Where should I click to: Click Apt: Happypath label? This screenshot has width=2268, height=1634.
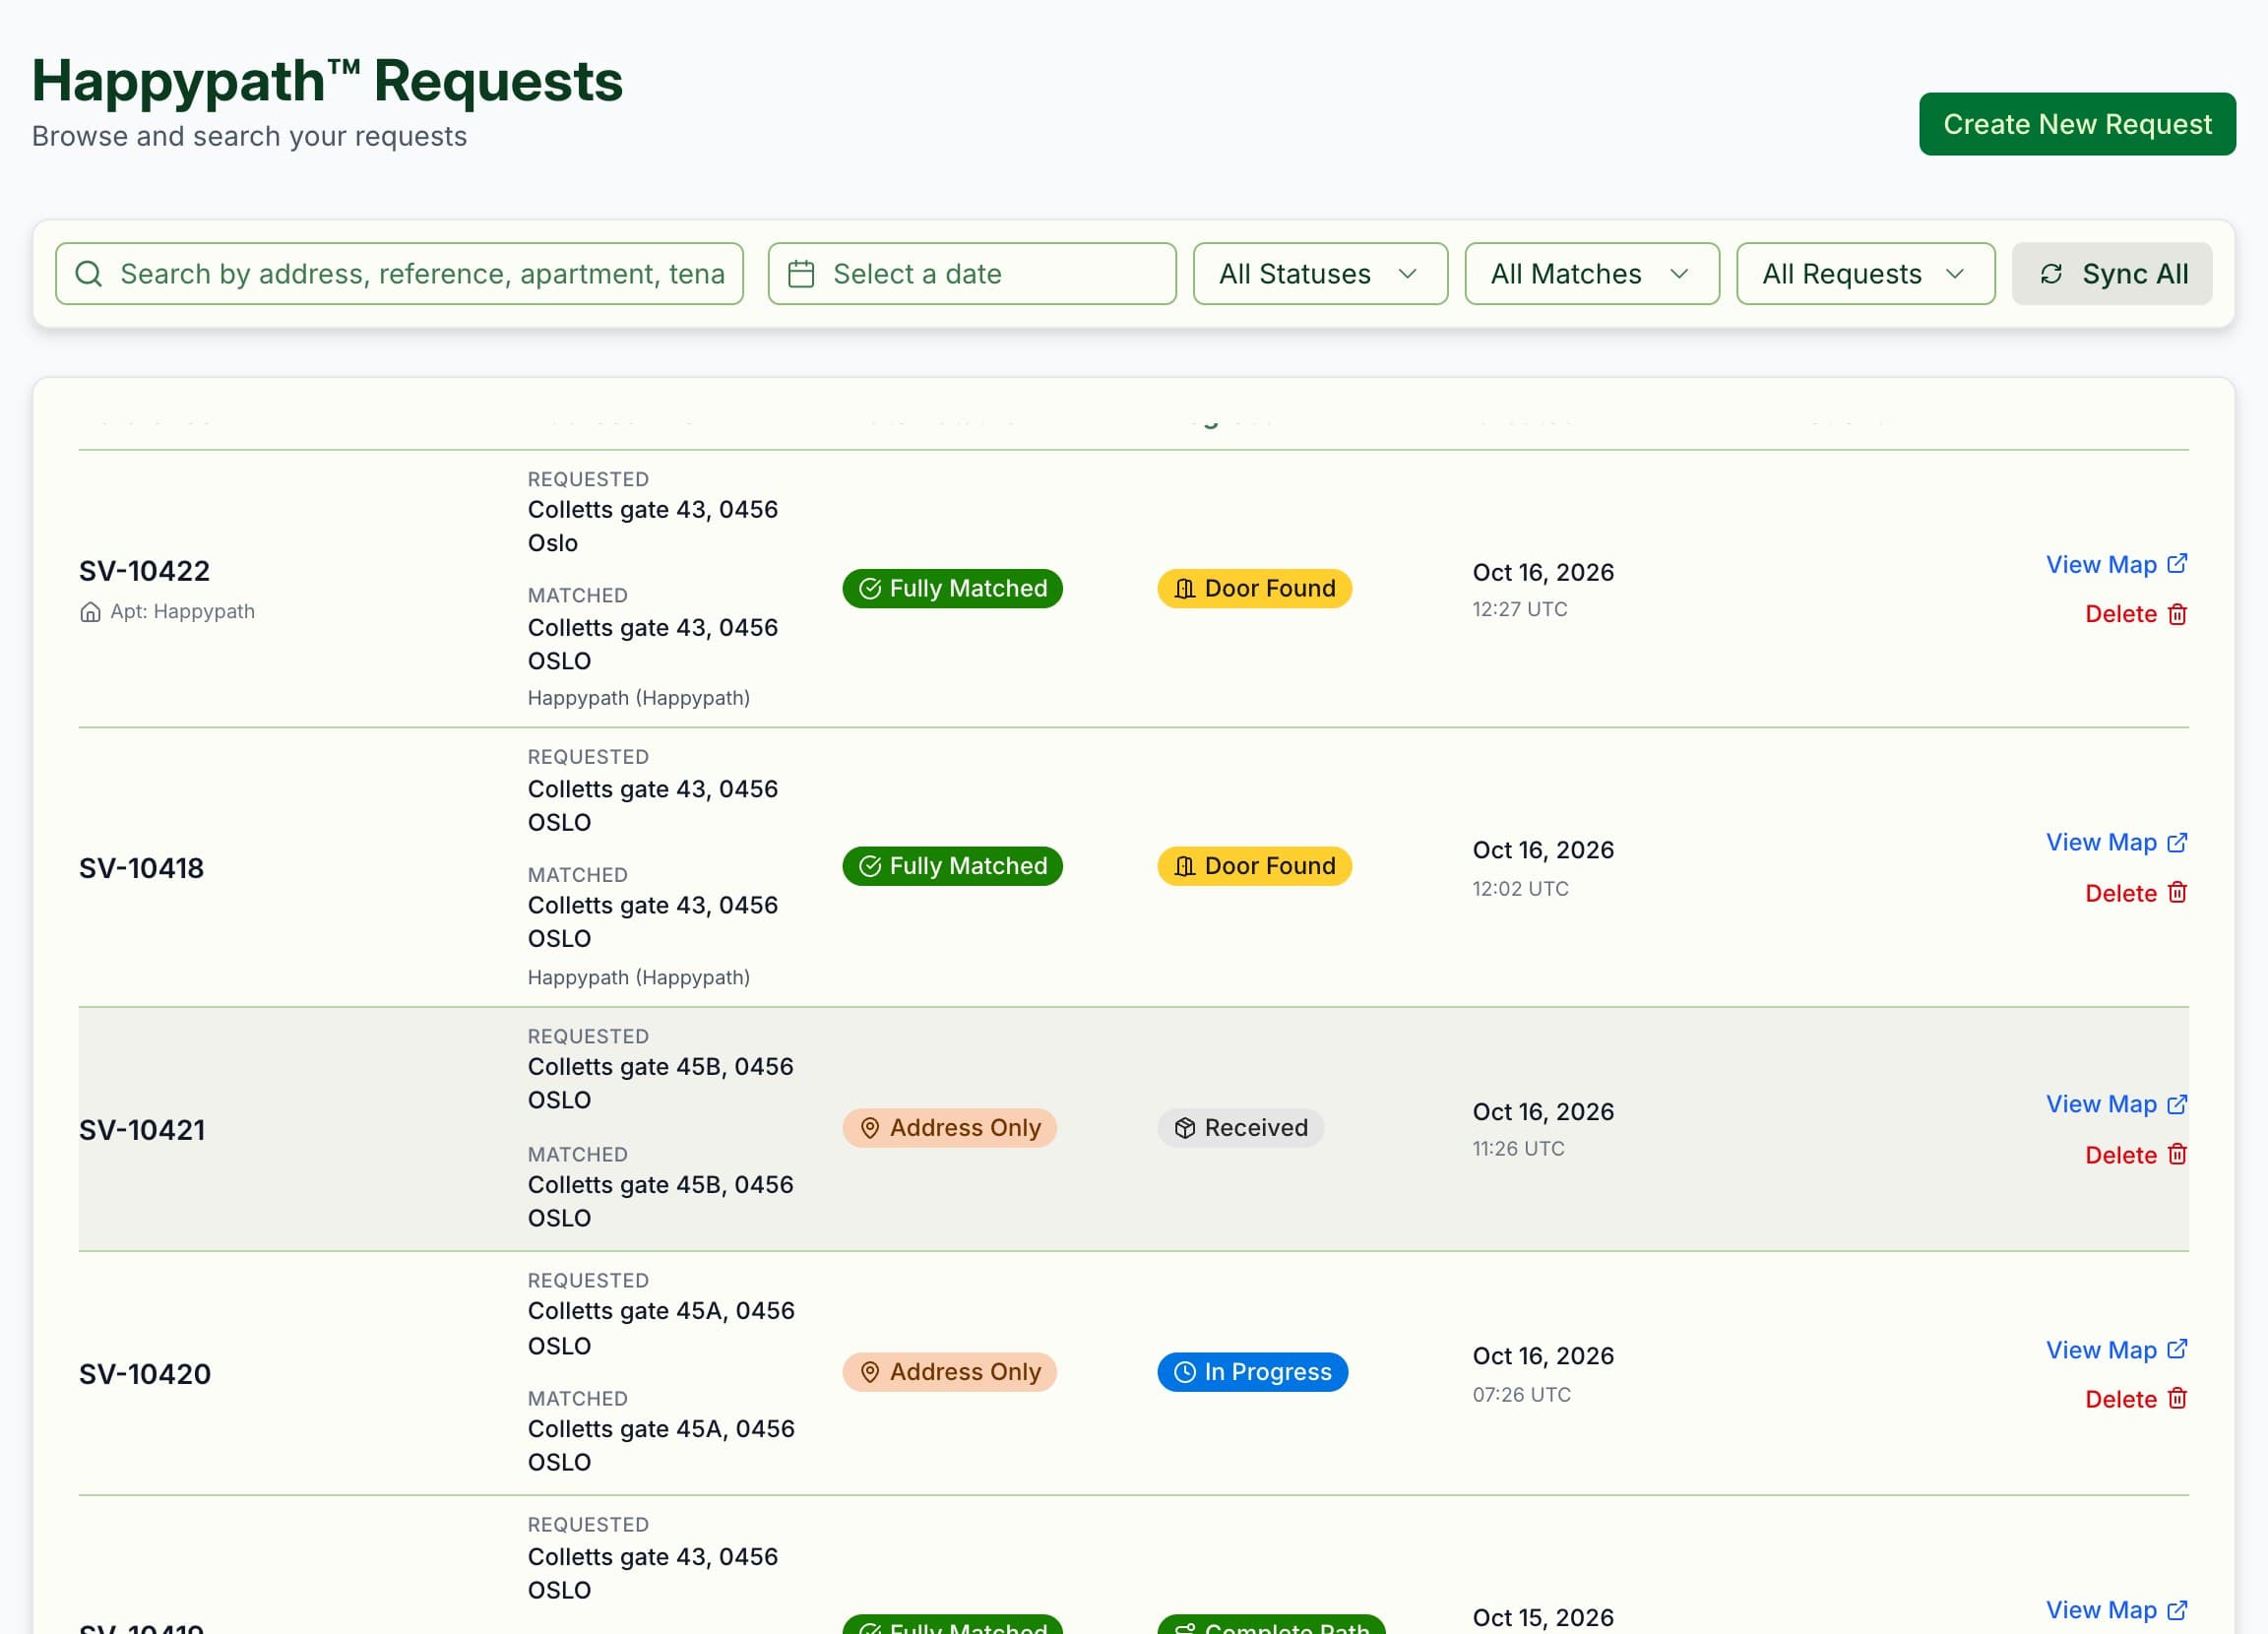182,611
